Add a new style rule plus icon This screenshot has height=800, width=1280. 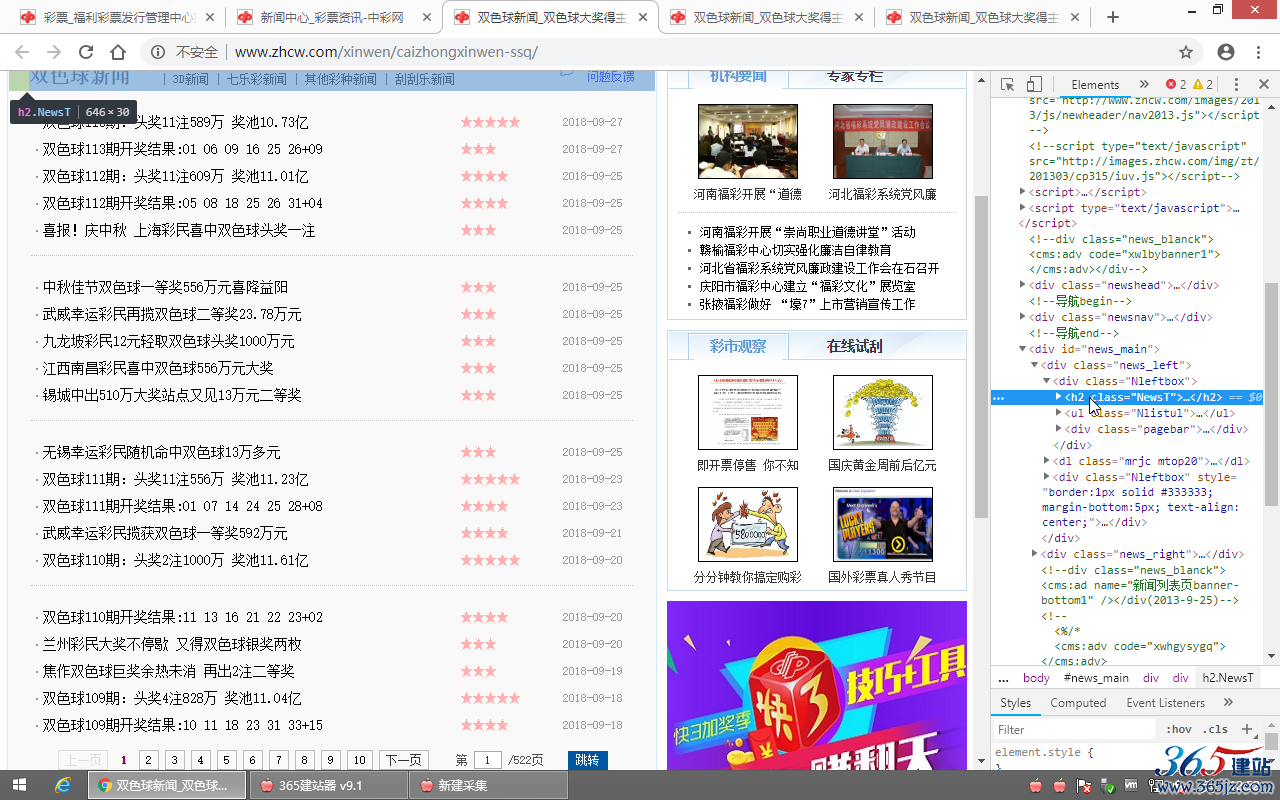pos(1247,729)
